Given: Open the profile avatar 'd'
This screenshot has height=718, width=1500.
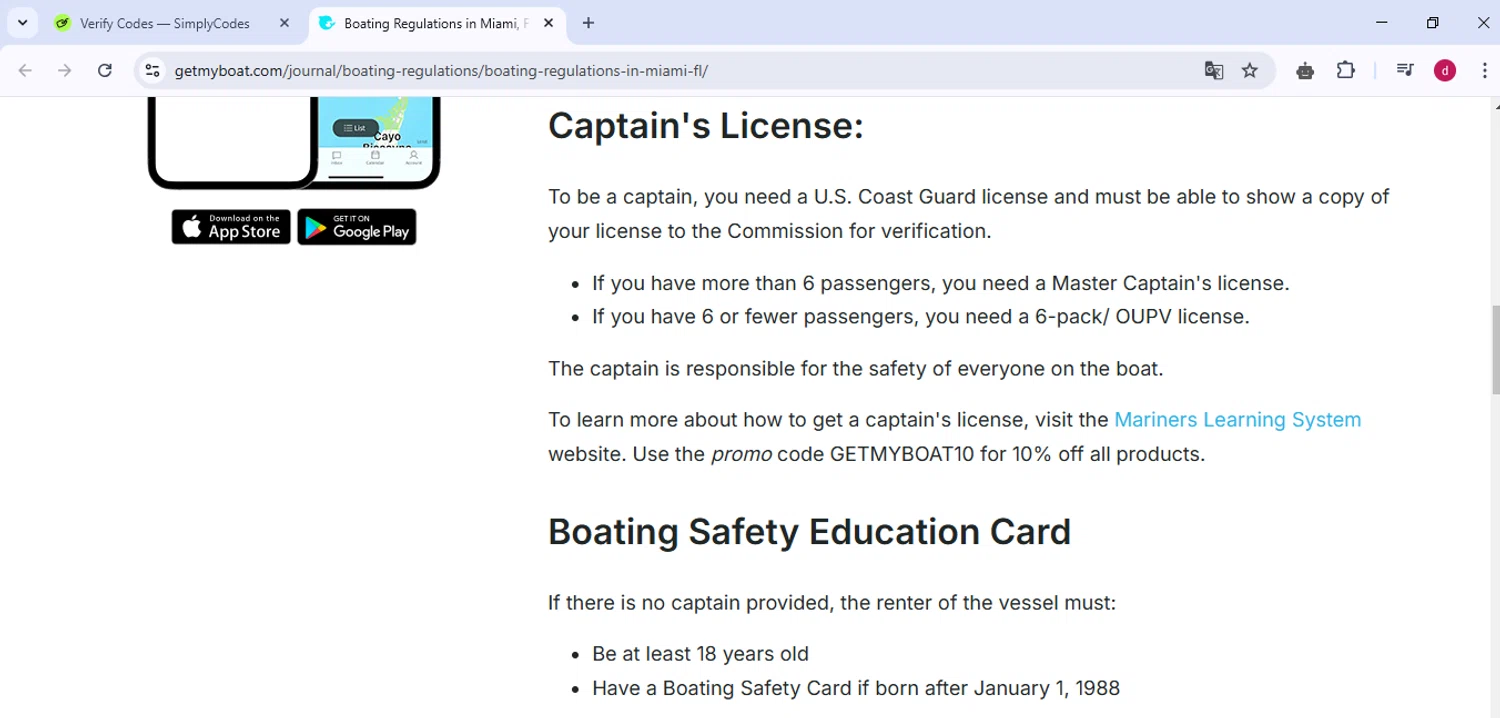Looking at the screenshot, I should (x=1445, y=70).
